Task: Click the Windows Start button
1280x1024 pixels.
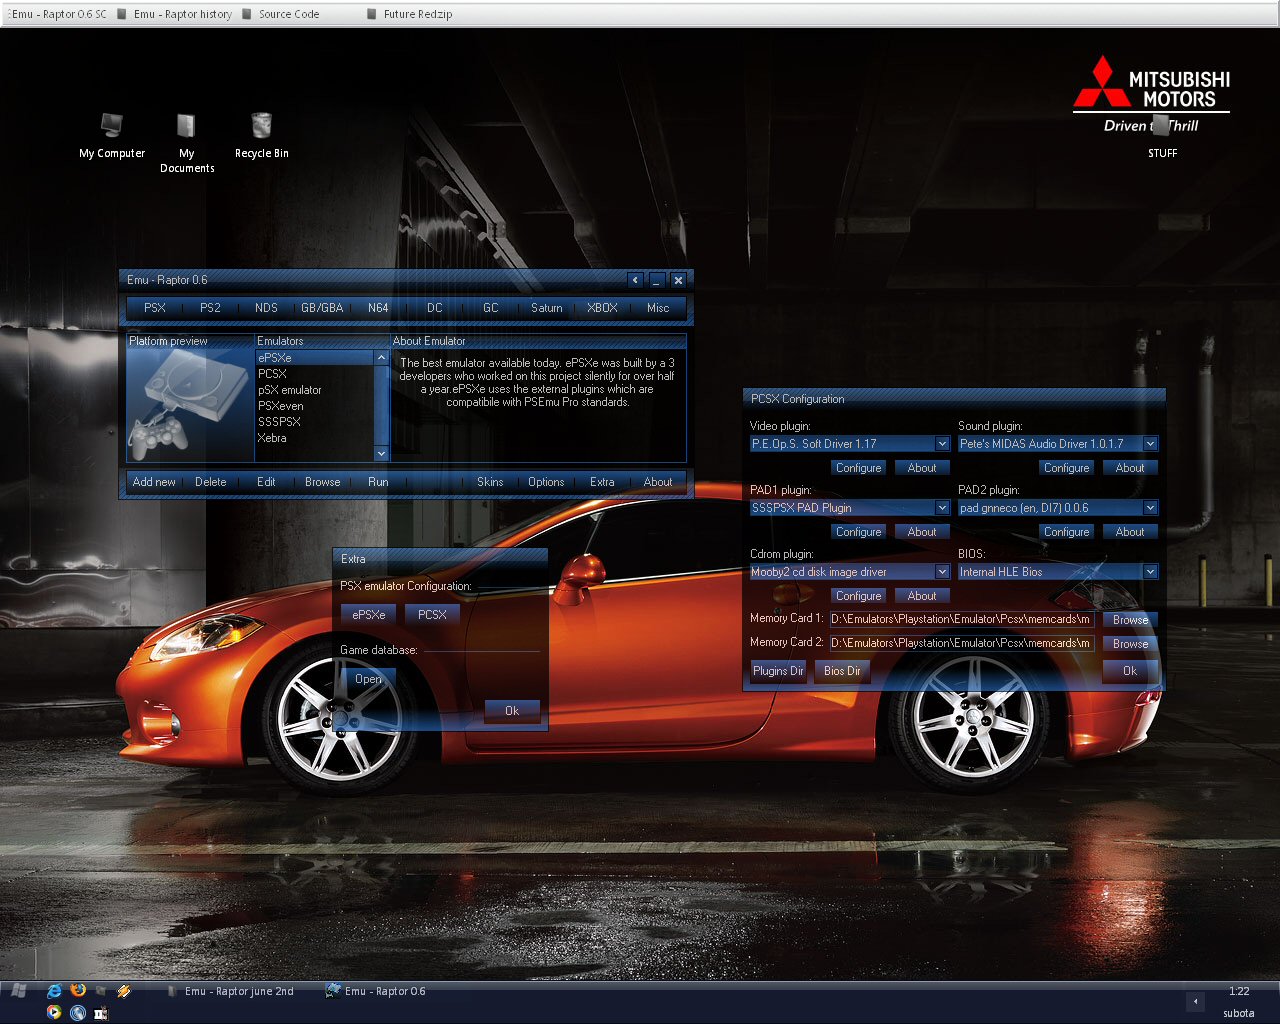Action: [x=18, y=991]
